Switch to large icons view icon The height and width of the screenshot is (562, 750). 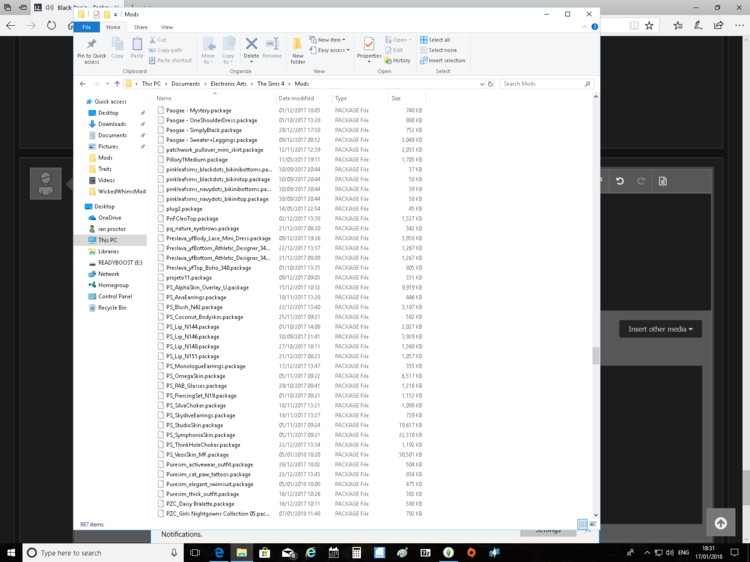click(593, 524)
